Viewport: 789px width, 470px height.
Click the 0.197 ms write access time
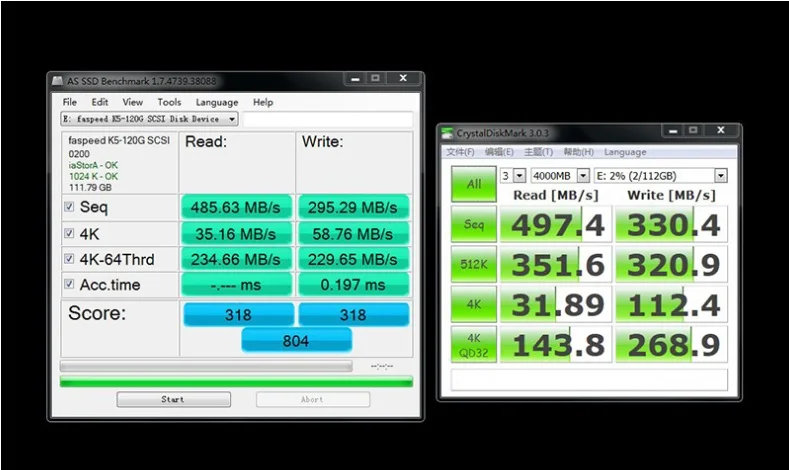click(x=353, y=285)
